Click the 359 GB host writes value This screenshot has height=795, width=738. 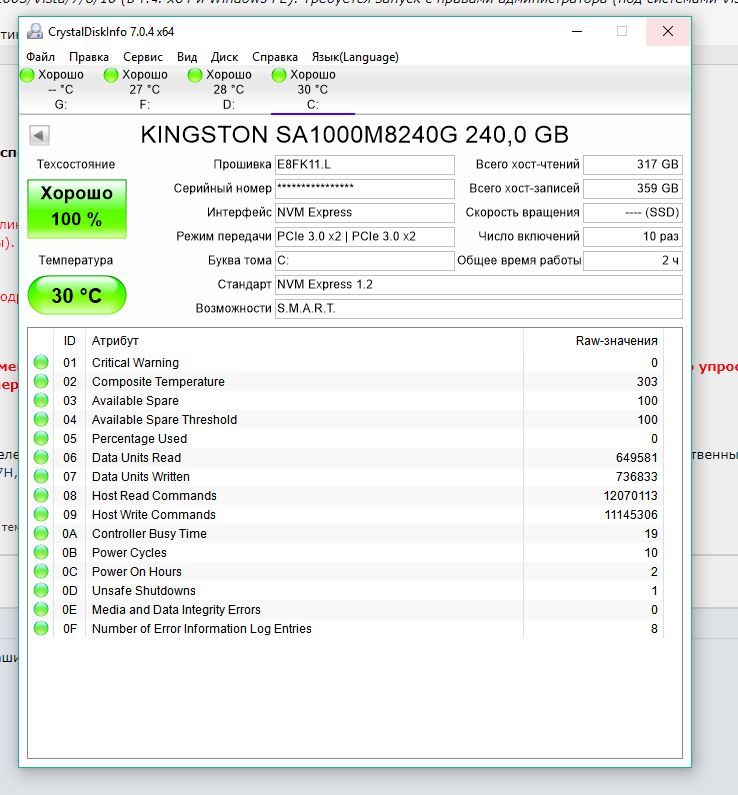633,189
